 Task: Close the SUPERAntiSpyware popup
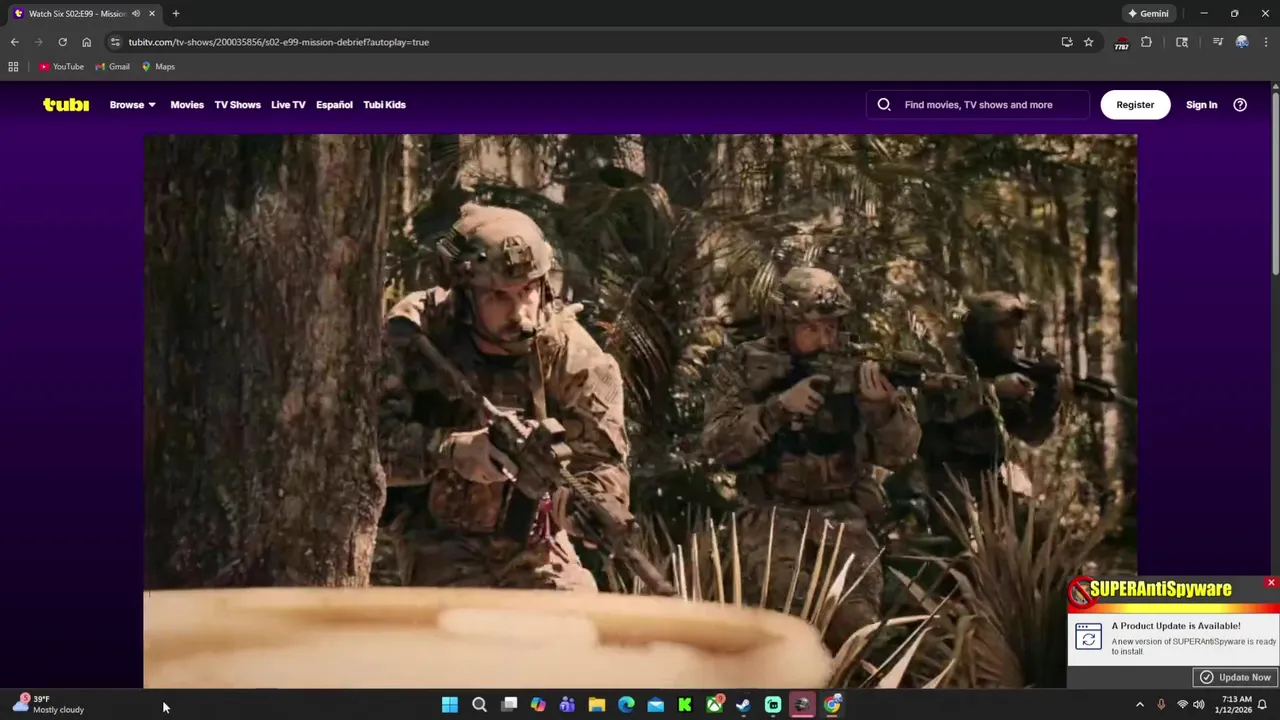(1271, 582)
